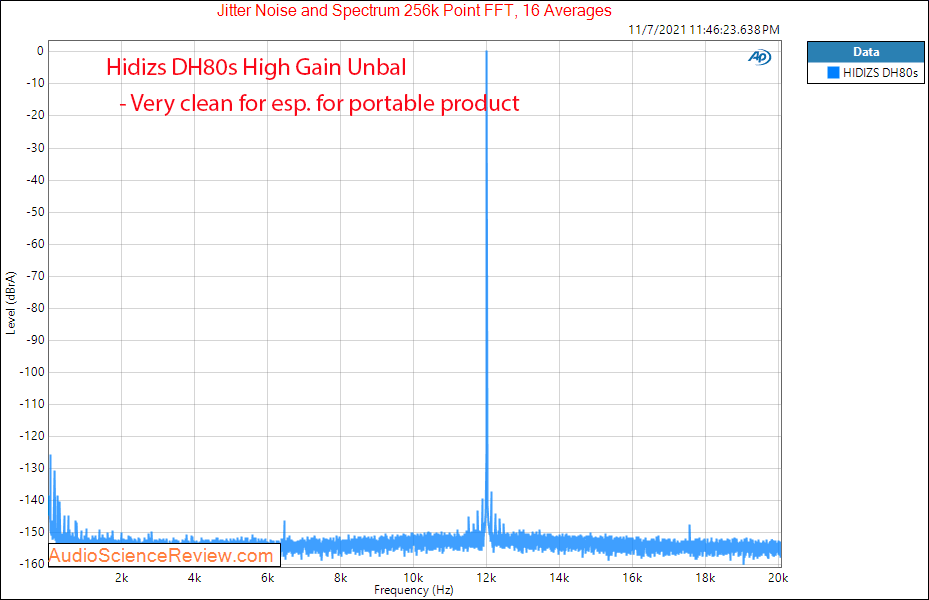The width and height of the screenshot is (929, 600).
Task: Click the 18k frequency tick label
Action: coord(705,578)
